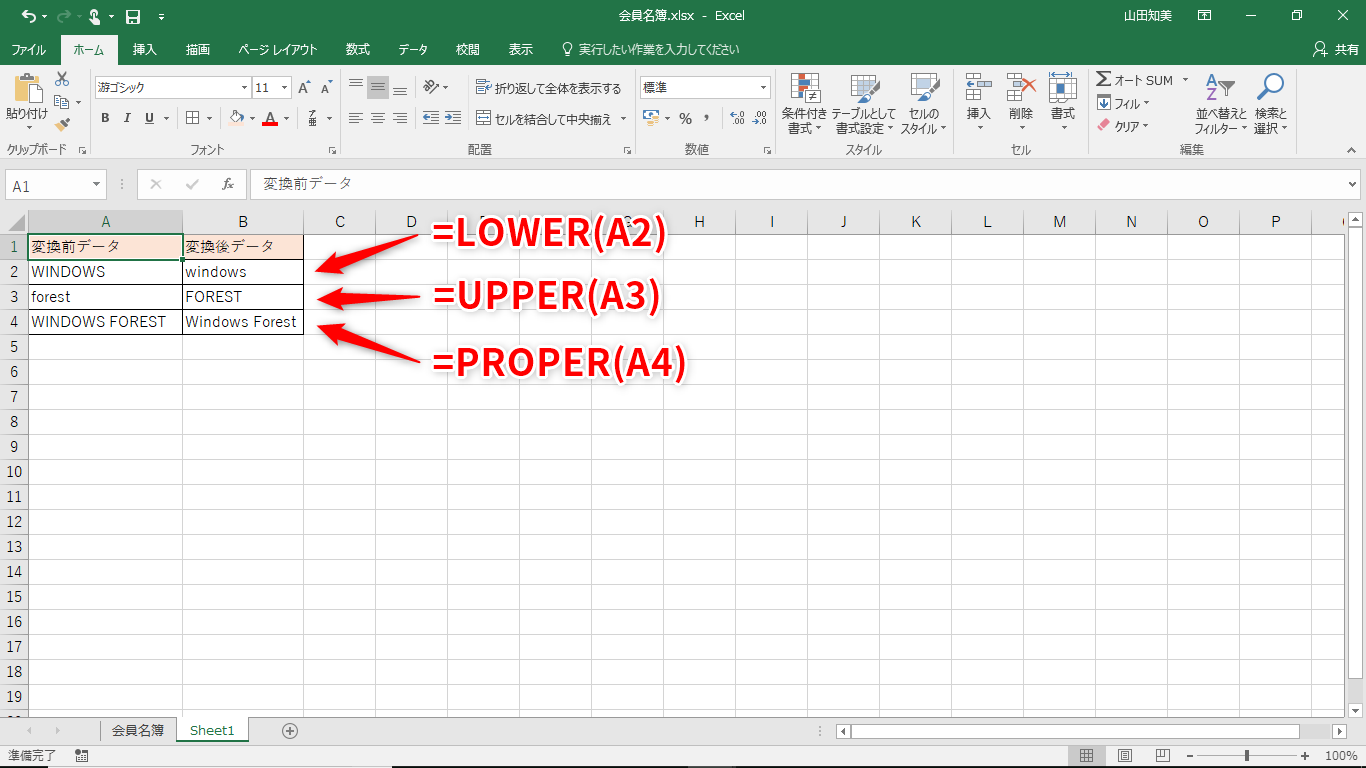Click the Format Painter brush icon

62,125
